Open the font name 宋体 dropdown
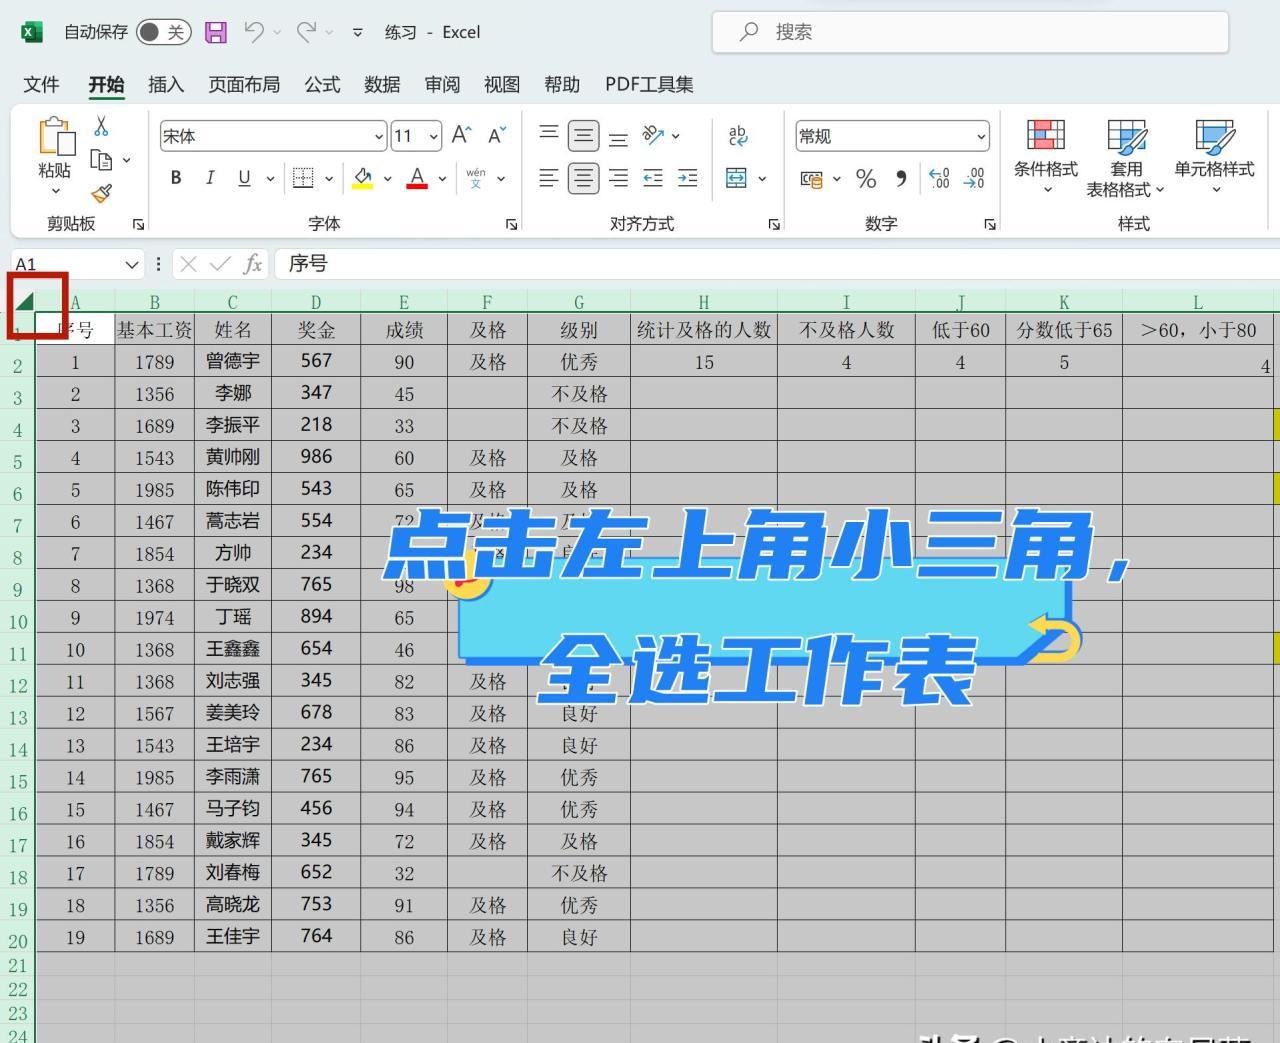This screenshot has width=1280, height=1043. tap(379, 136)
